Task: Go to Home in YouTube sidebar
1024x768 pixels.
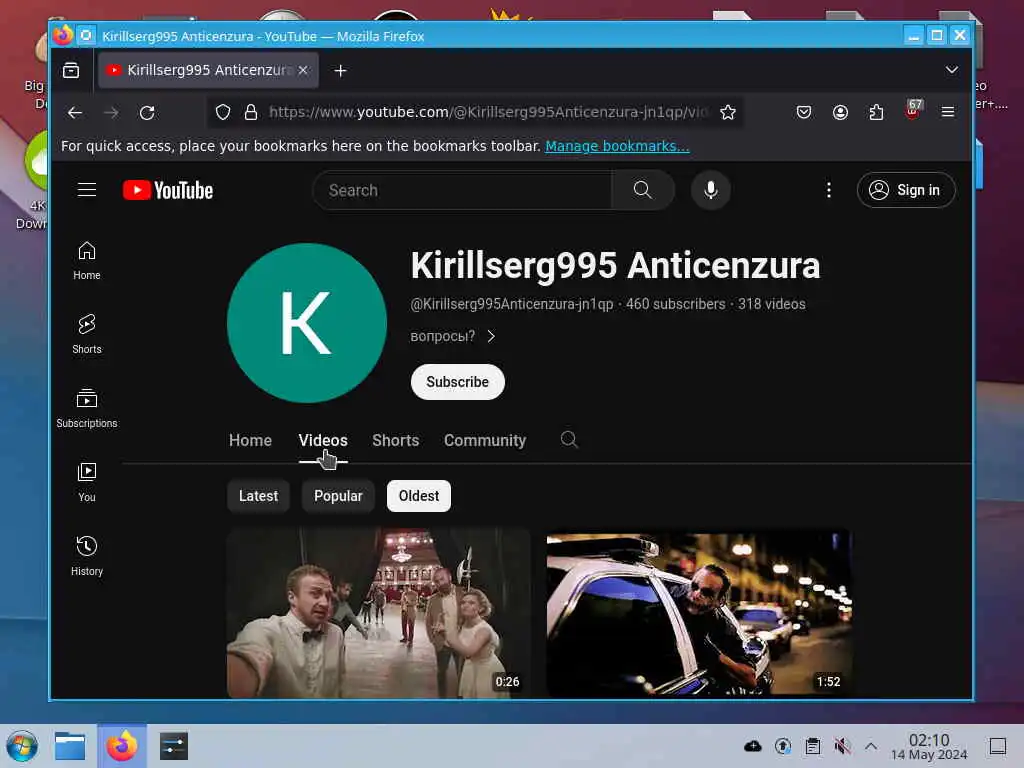Action: [87, 261]
